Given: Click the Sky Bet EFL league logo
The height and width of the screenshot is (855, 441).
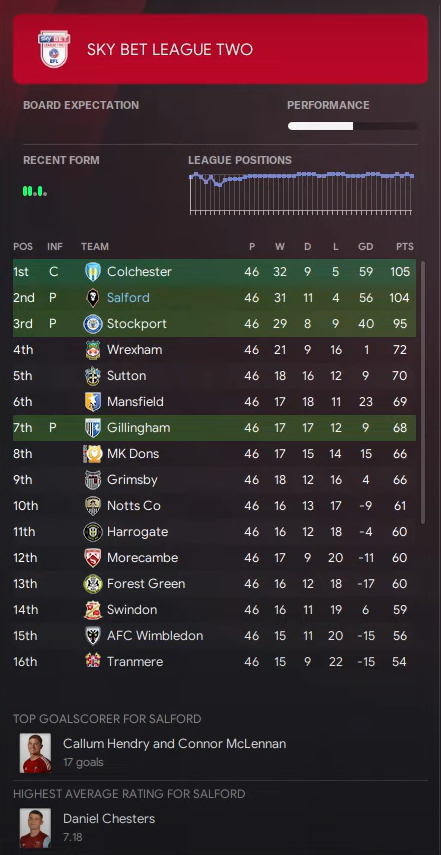Looking at the screenshot, I should point(54,49).
